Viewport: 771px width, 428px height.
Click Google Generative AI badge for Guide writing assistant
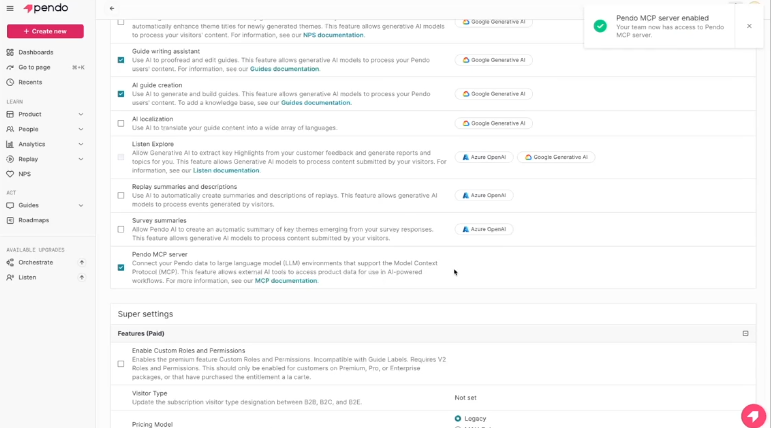pyautogui.click(x=493, y=60)
